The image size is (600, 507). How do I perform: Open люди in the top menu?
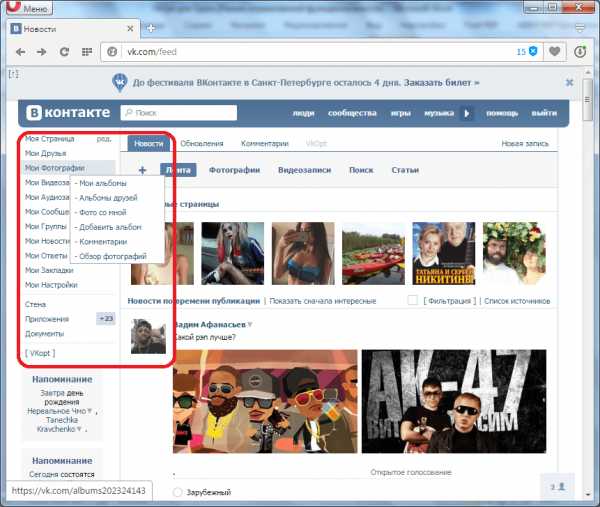[303, 113]
